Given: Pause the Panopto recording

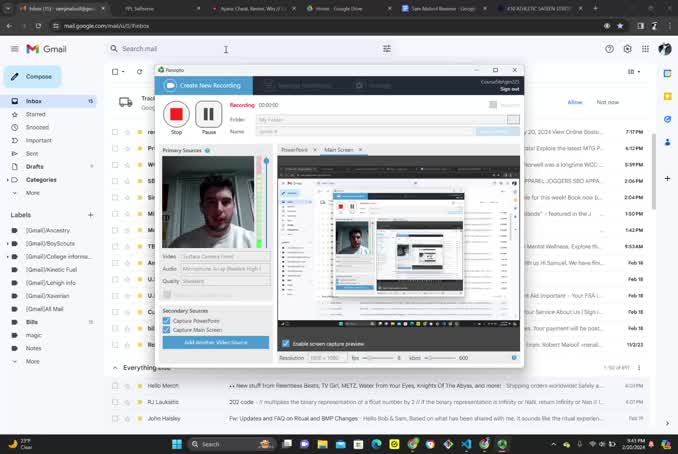Looking at the screenshot, I should (x=209, y=115).
